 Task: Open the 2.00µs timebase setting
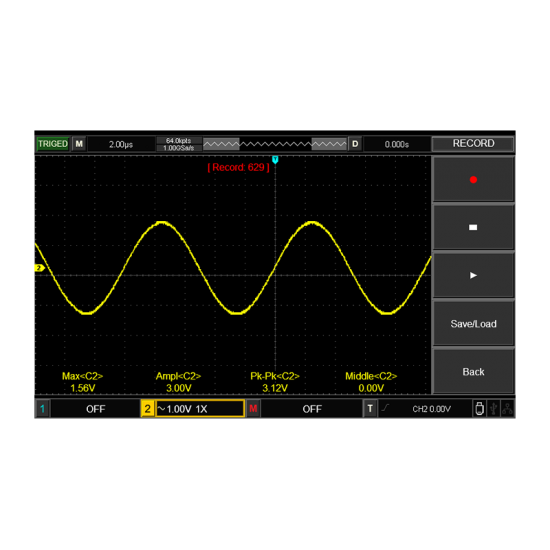click(x=121, y=144)
